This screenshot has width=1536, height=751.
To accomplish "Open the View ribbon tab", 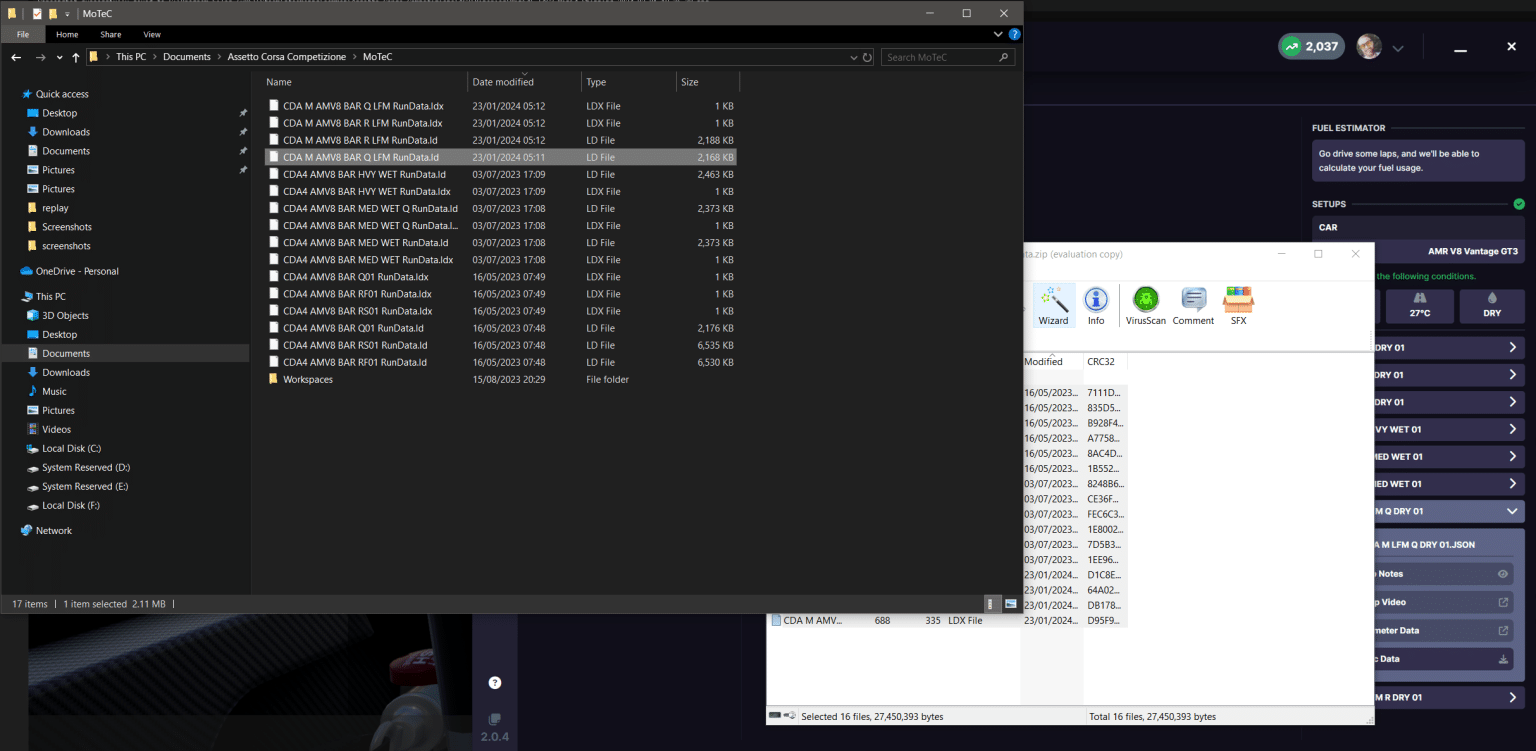I will point(152,34).
